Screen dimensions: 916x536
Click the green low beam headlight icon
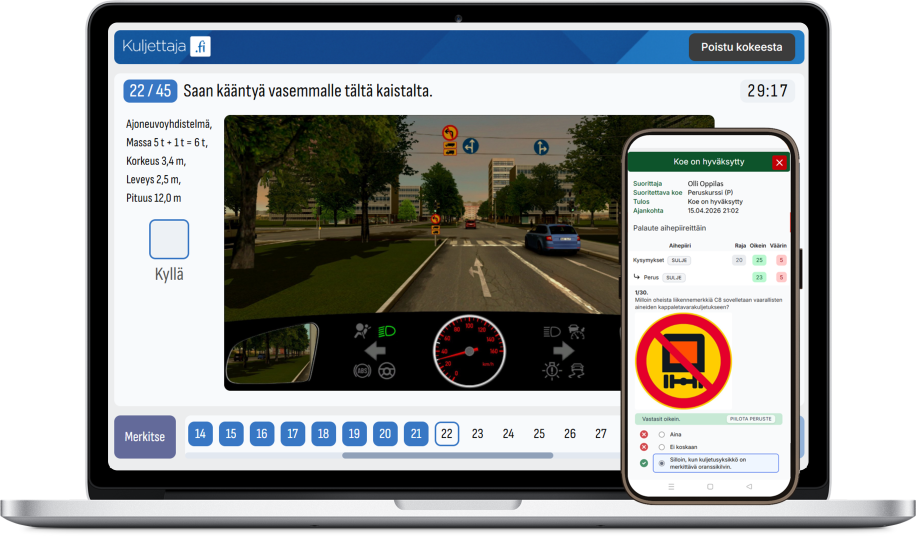(388, 329)
